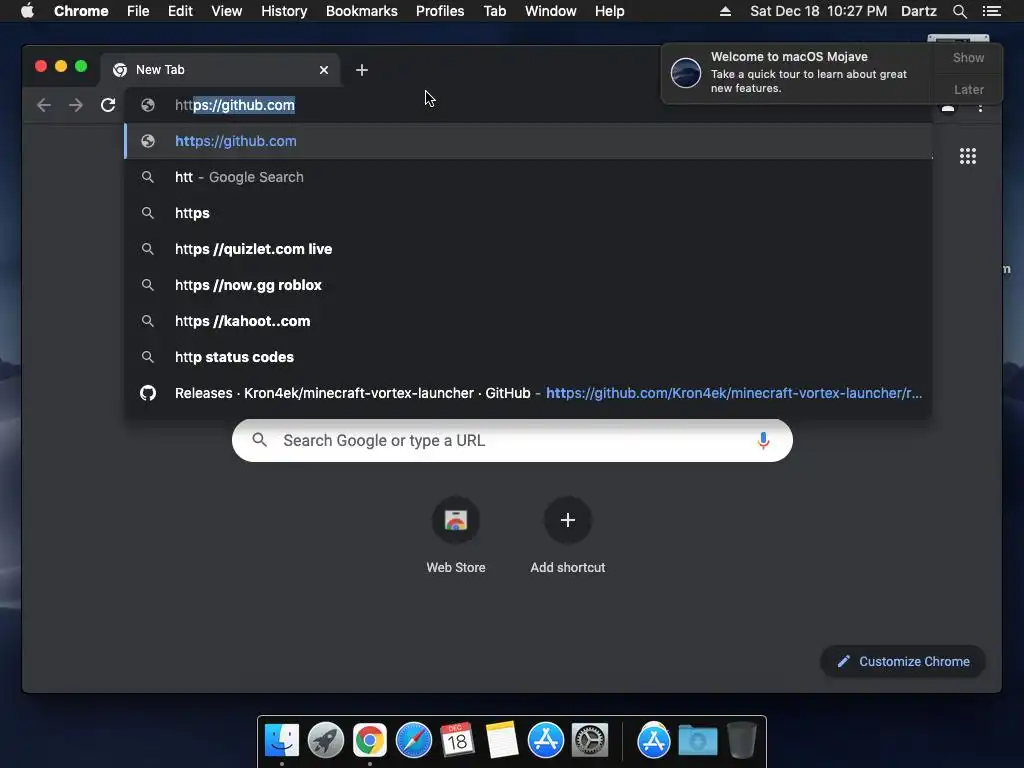
Task: Open the Bookmarks menu
Action: [362, 11]
